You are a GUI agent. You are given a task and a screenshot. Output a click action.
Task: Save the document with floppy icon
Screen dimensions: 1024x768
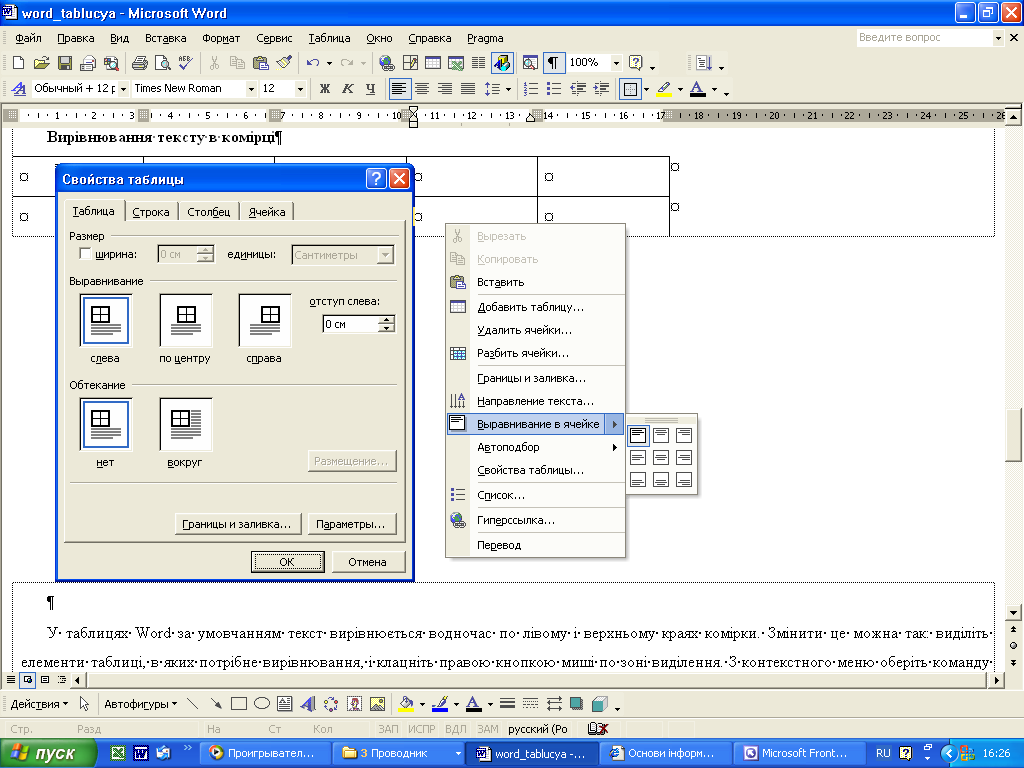pyautogui.click(x=65, y=63)
